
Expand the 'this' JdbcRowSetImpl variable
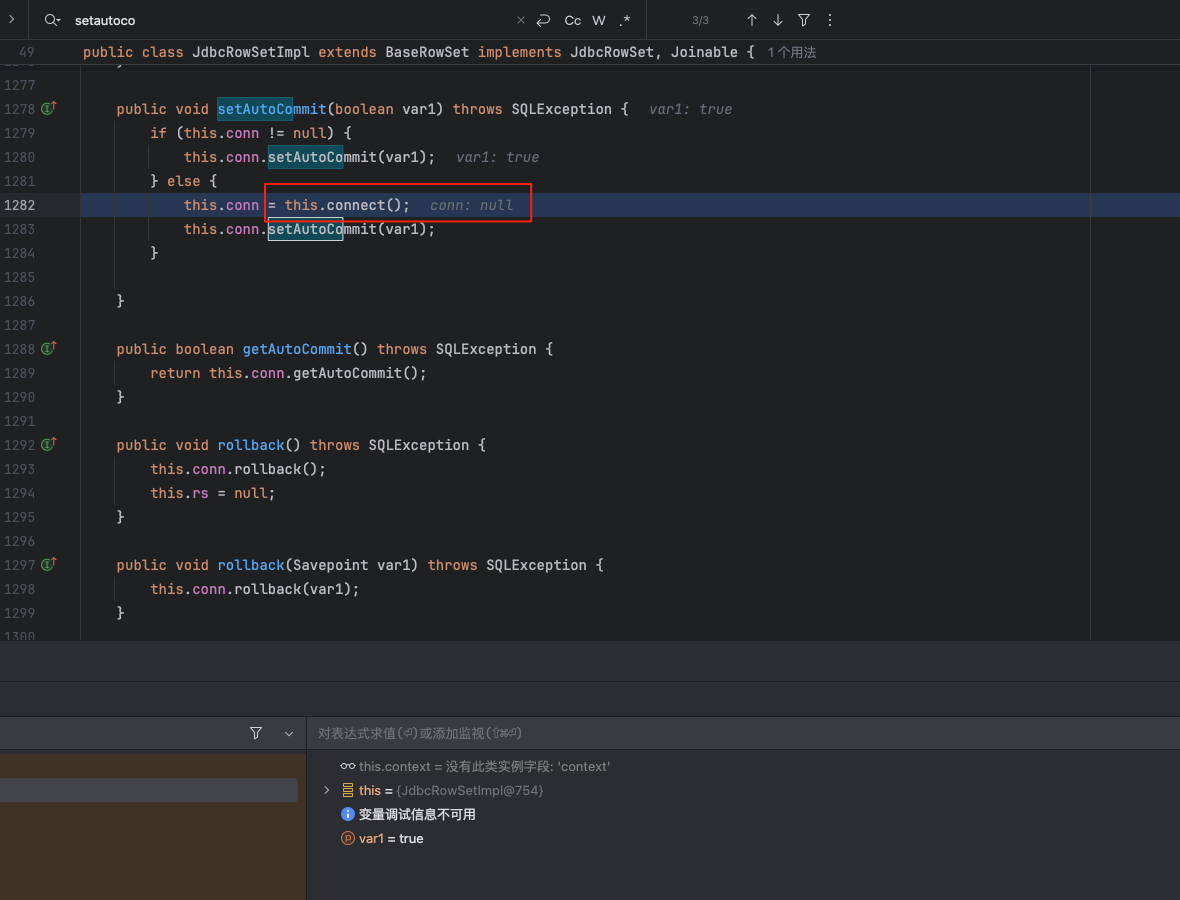pyautogui.click(x=326, y=790)
